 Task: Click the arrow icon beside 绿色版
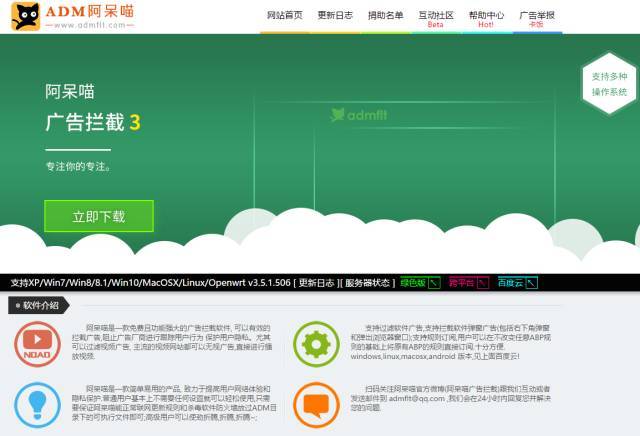pyautogui.click(x=434, y=283)
